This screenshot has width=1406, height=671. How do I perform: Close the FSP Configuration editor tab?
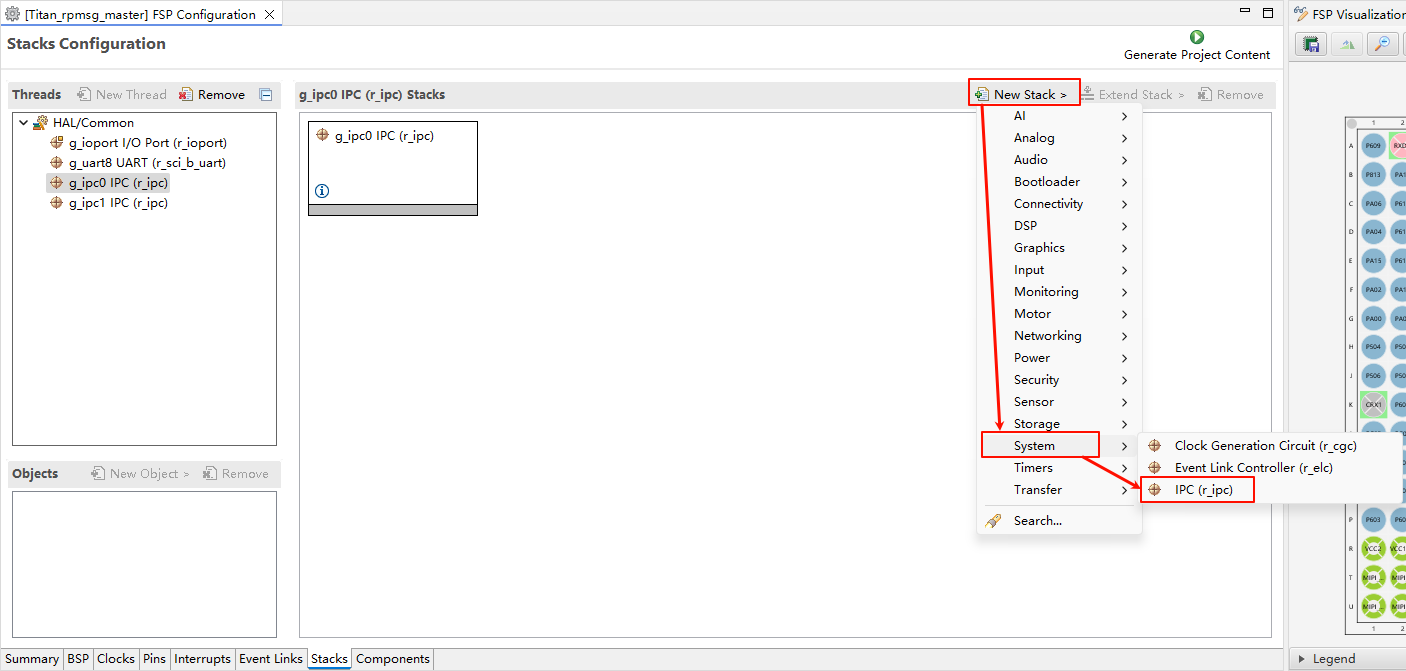point(269,15)
